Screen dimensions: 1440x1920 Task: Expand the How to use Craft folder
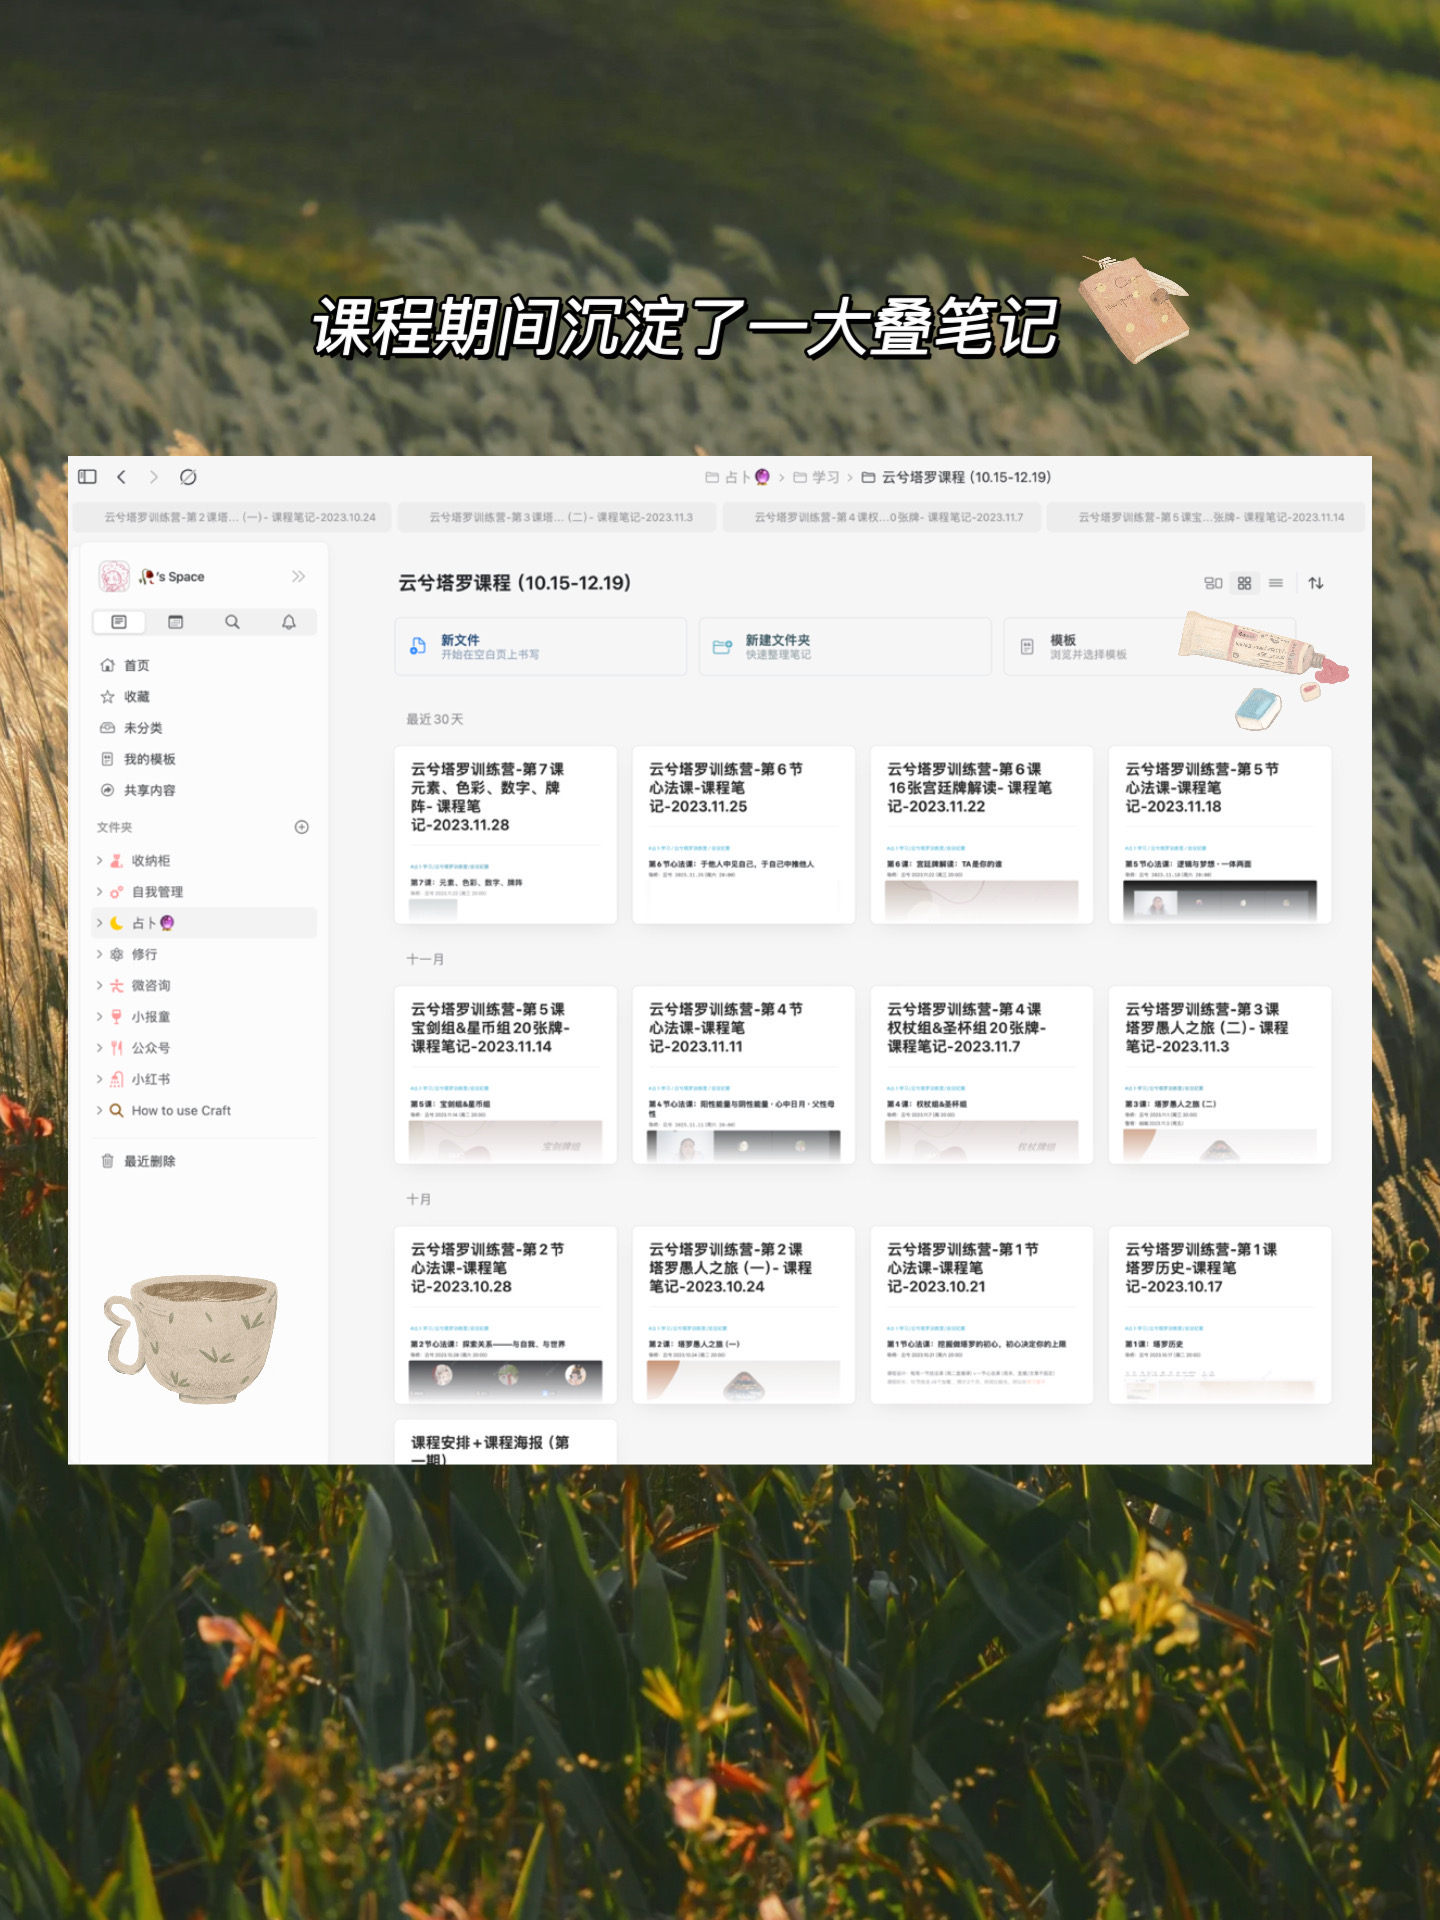[x=100, y=1110]
